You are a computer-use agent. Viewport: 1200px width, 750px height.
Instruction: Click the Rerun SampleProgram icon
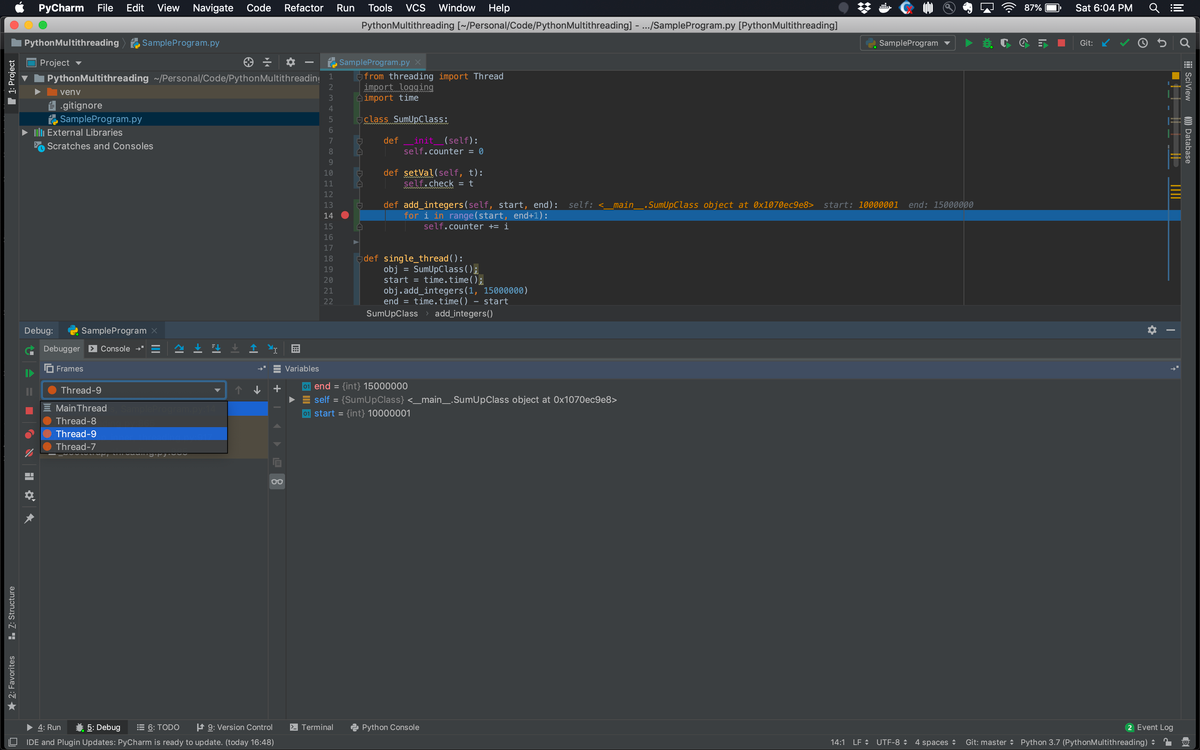[x=29, y=350]
